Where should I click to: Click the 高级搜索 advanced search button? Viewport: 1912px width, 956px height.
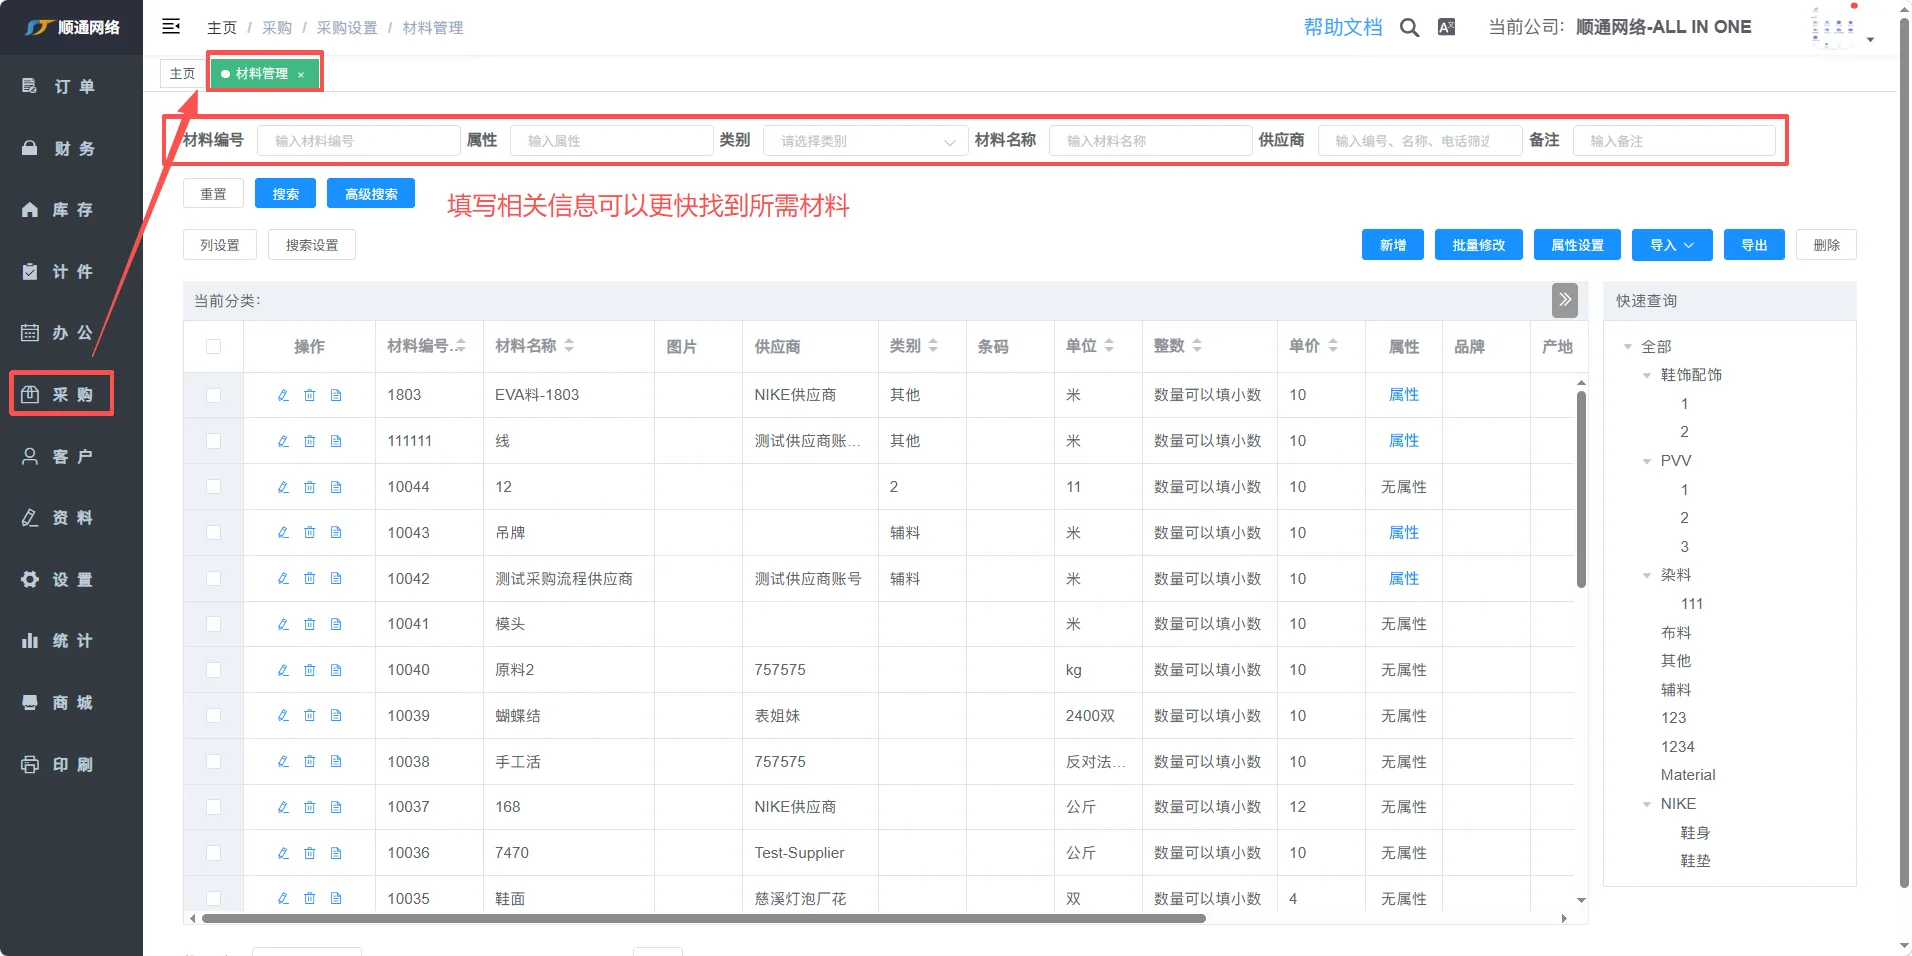(x=370, y=194)
